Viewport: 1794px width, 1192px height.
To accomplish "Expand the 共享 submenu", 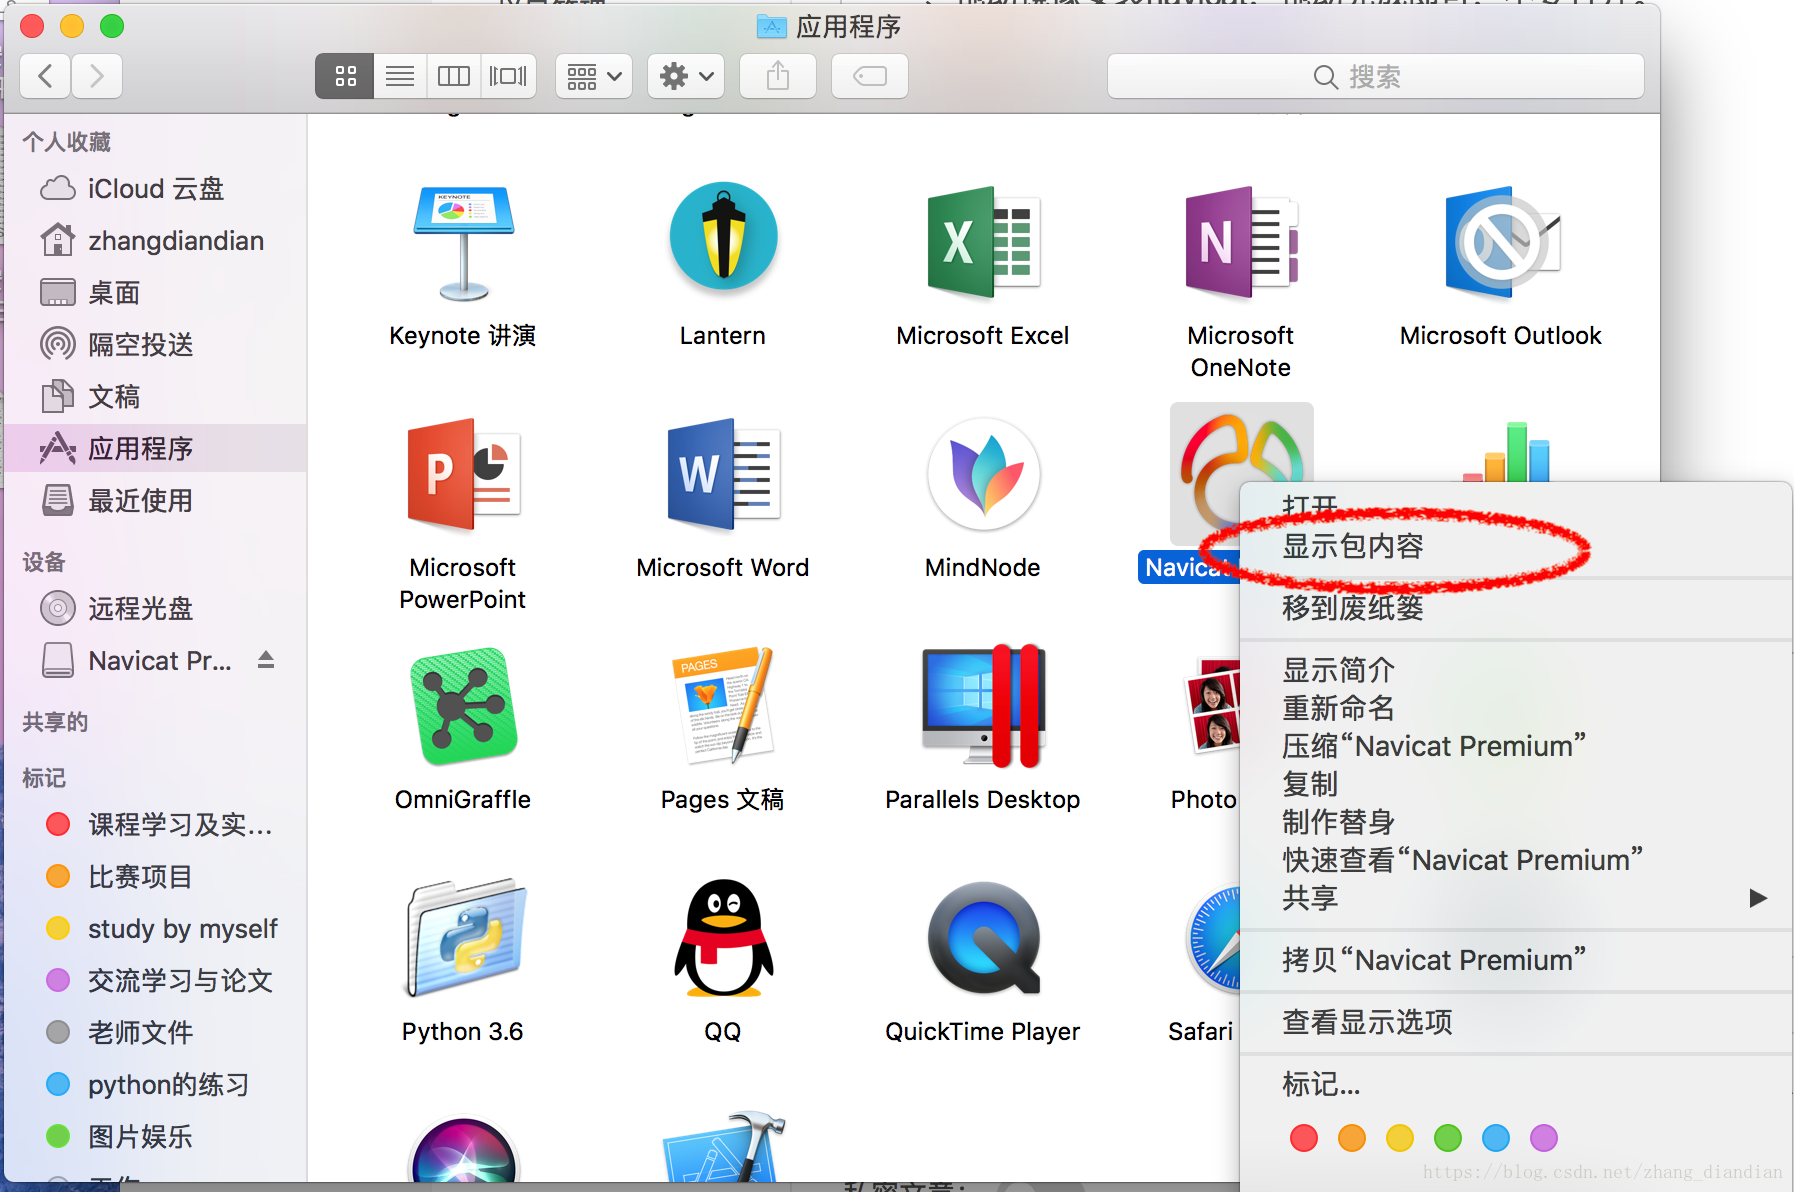I will coord(1515,898).
